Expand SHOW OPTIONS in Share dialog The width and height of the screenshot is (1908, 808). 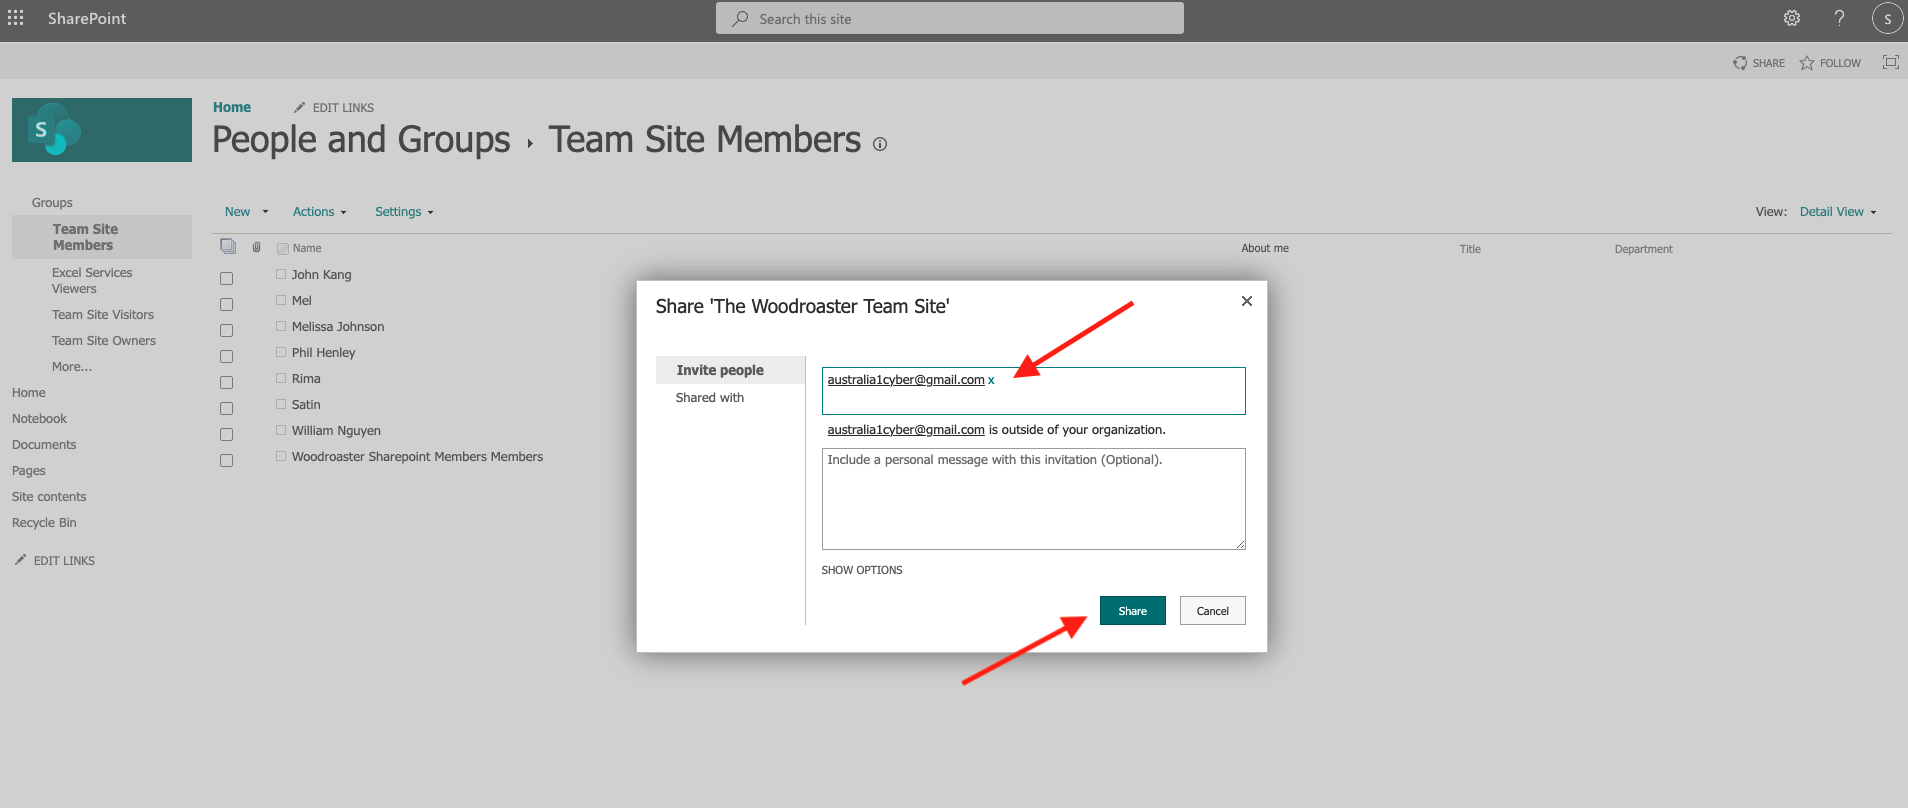coord(862,570)
